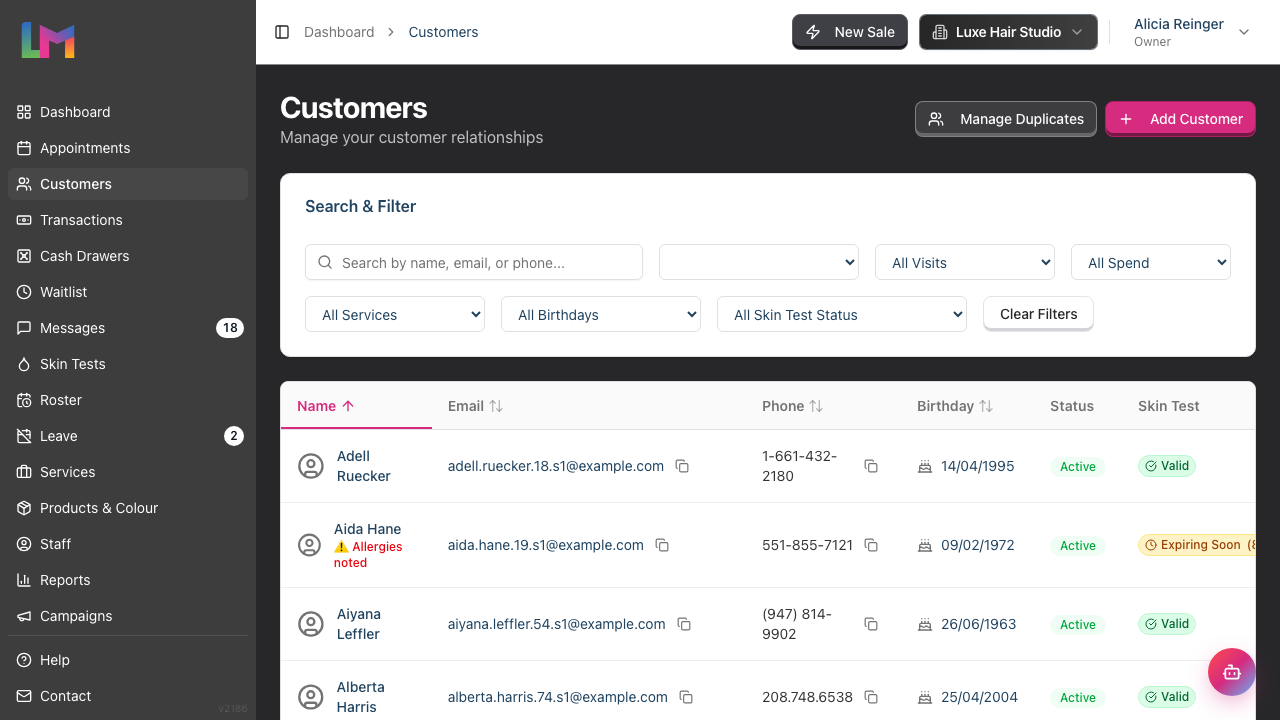Click the search magnifier icon
The width and height of the screenshot is (1280, 720).
pyautogui.click(x=325, y=262)
